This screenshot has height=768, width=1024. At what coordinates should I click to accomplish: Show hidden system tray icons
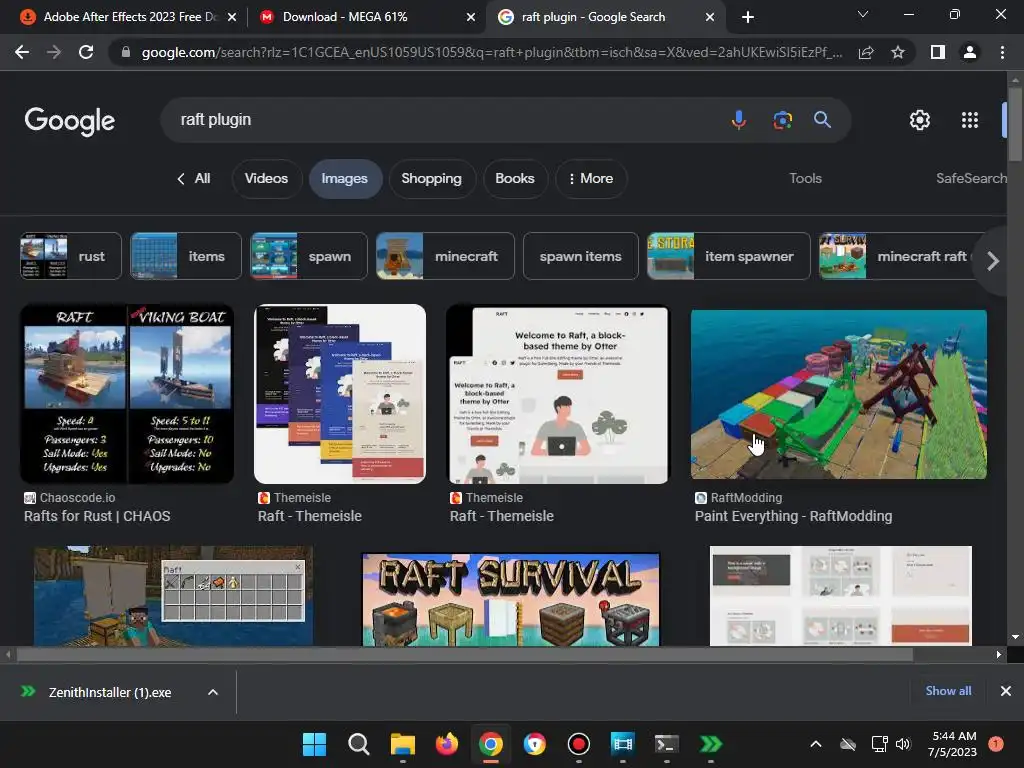(x=816, y=744)
